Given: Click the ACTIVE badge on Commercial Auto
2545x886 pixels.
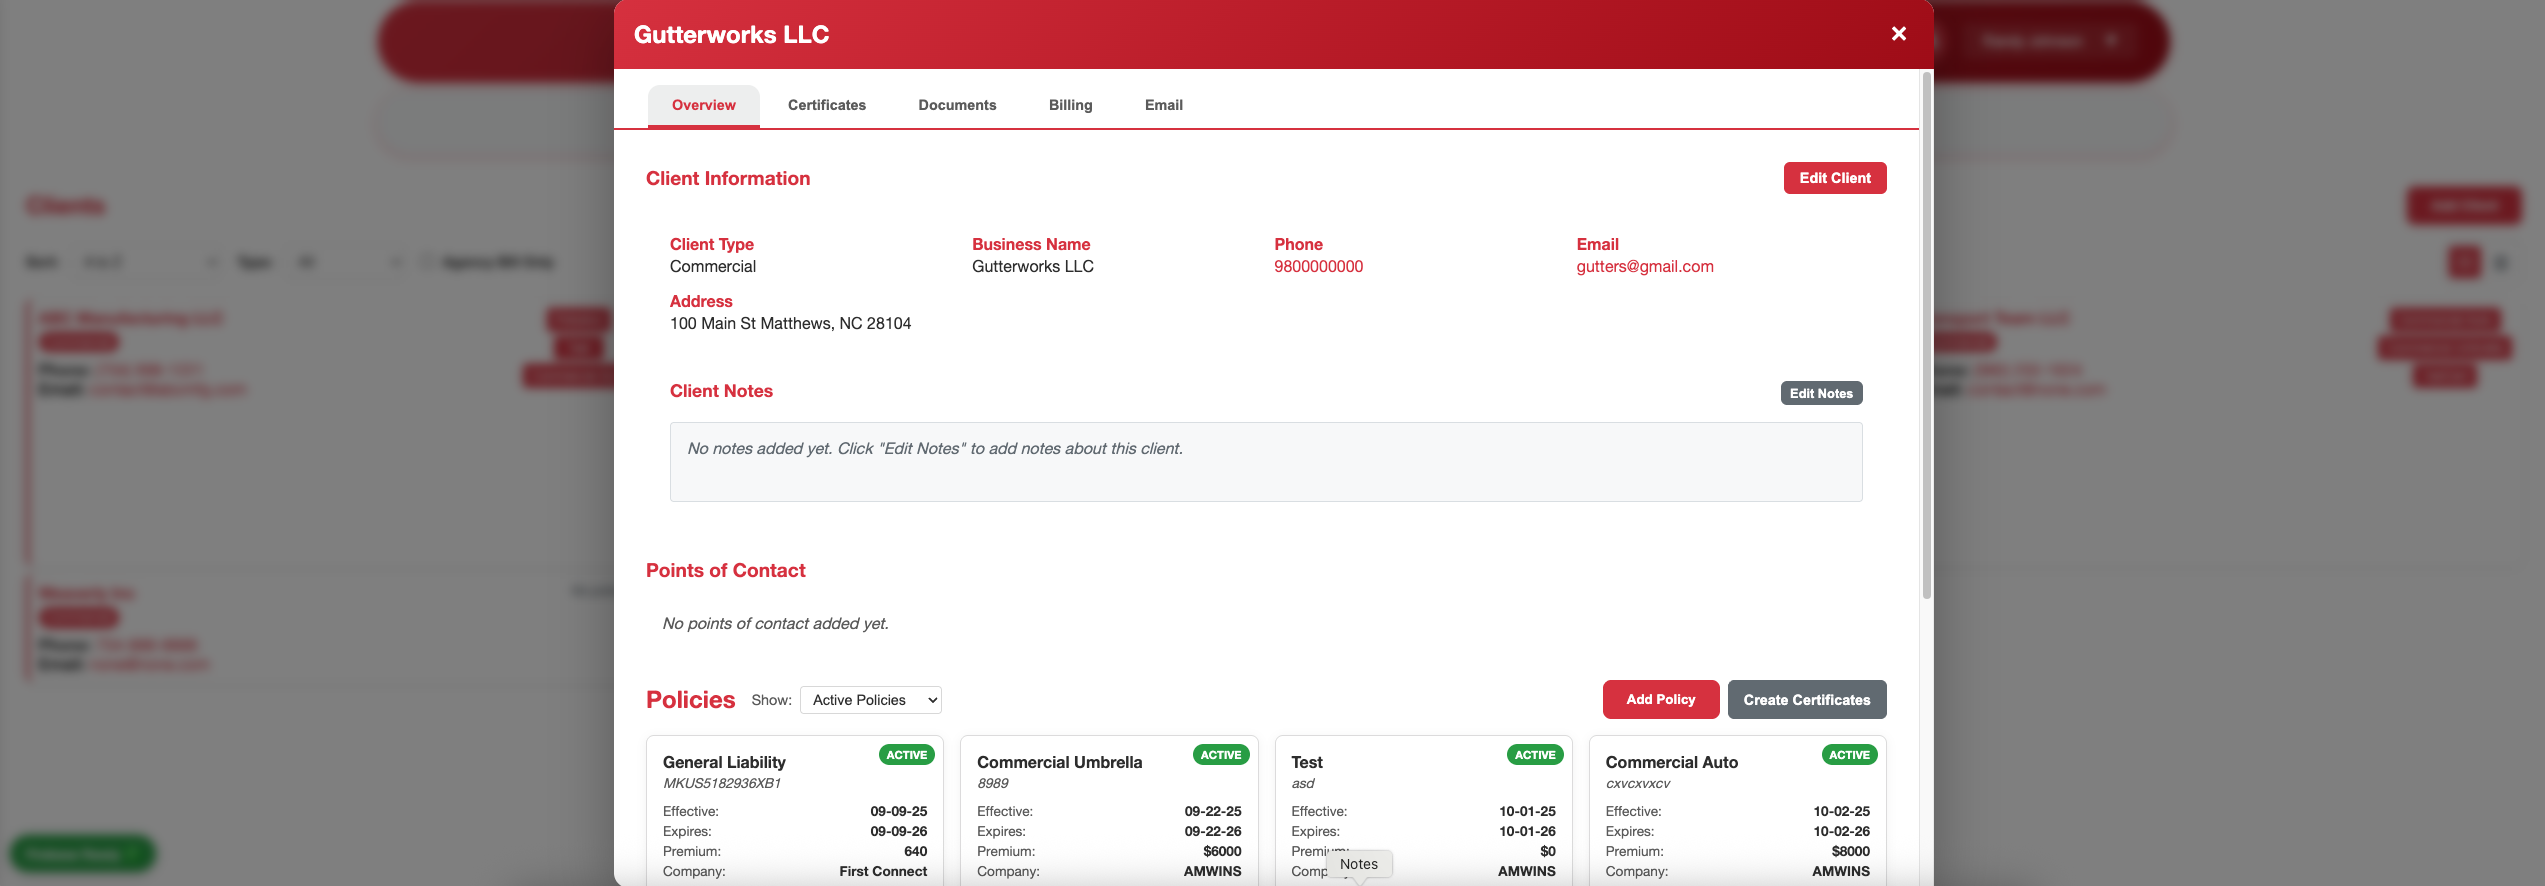Looking at the screenshot, I should 1848,755.
